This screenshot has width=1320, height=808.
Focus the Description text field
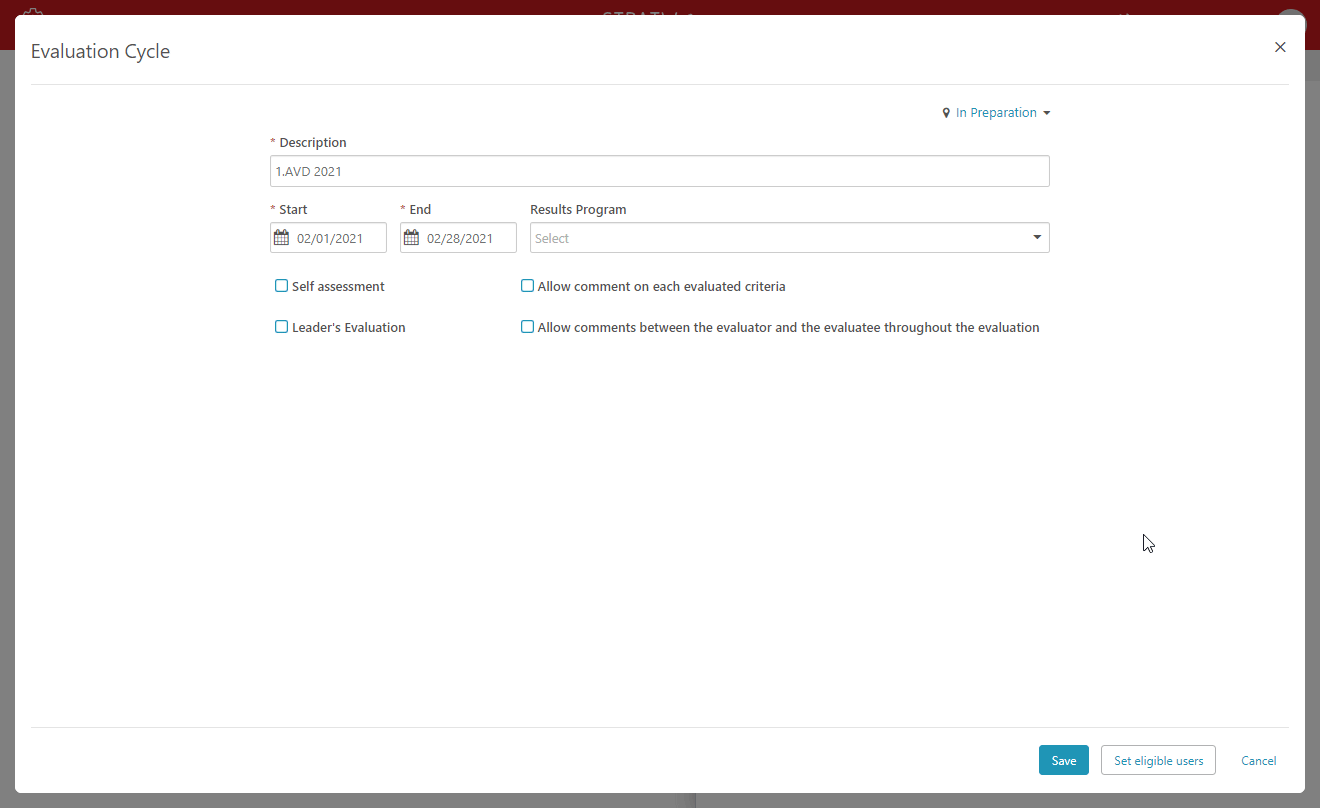point(660,171)
